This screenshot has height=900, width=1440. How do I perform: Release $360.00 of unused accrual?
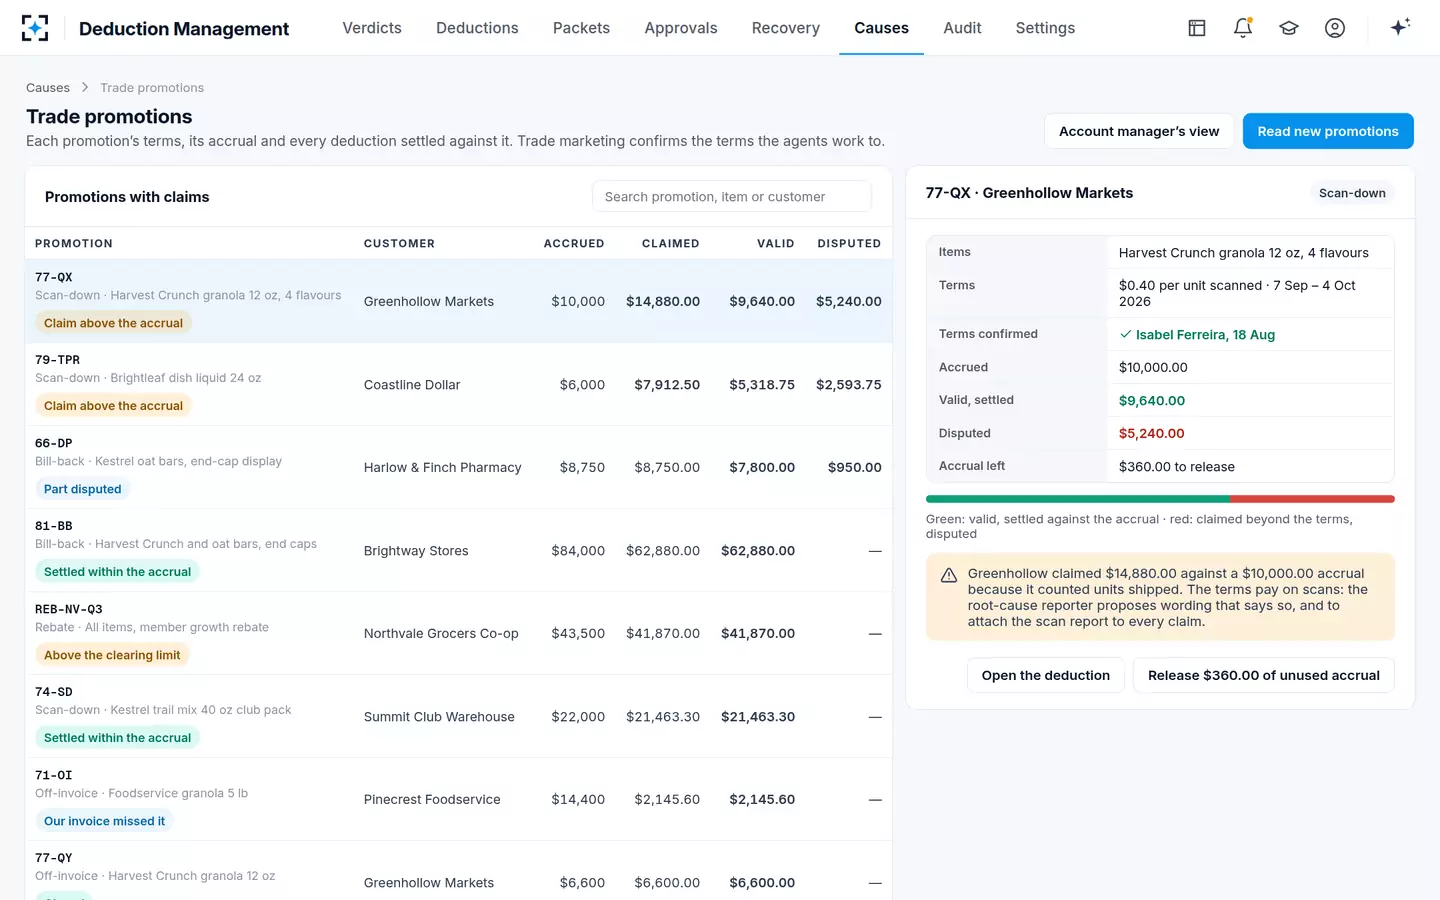point(1264,675)
